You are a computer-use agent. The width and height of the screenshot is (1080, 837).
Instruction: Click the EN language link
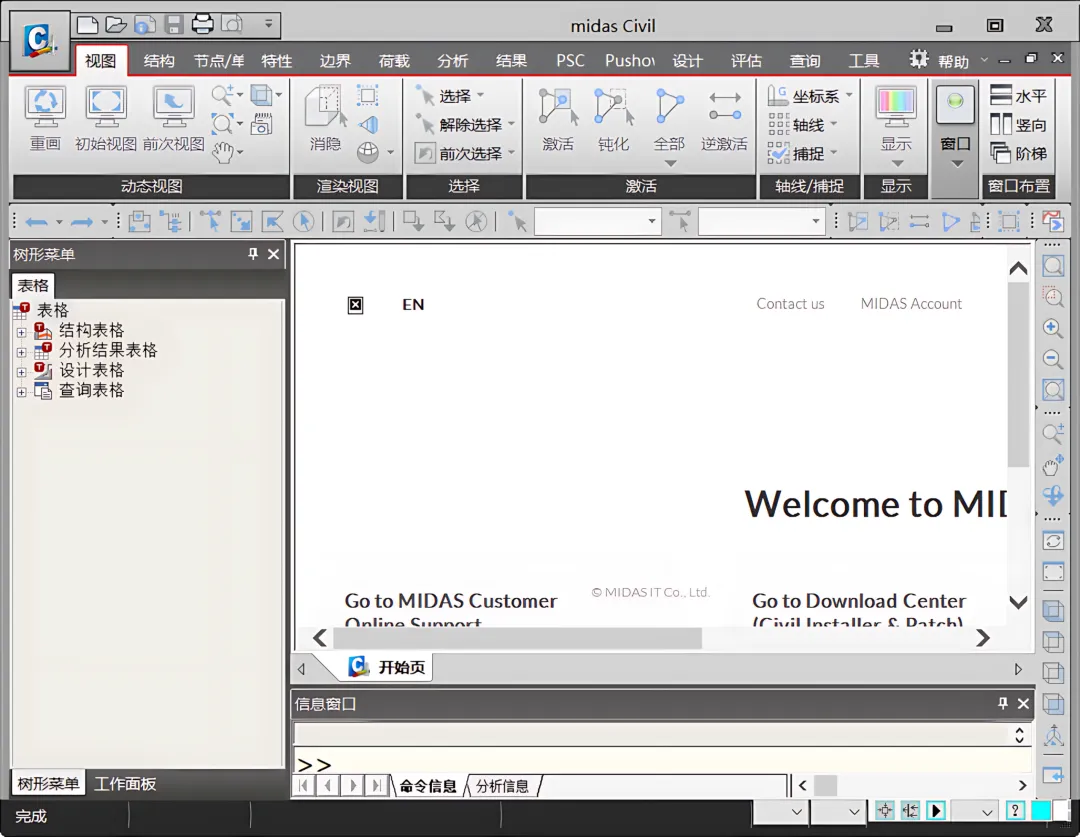click(413, 304)
